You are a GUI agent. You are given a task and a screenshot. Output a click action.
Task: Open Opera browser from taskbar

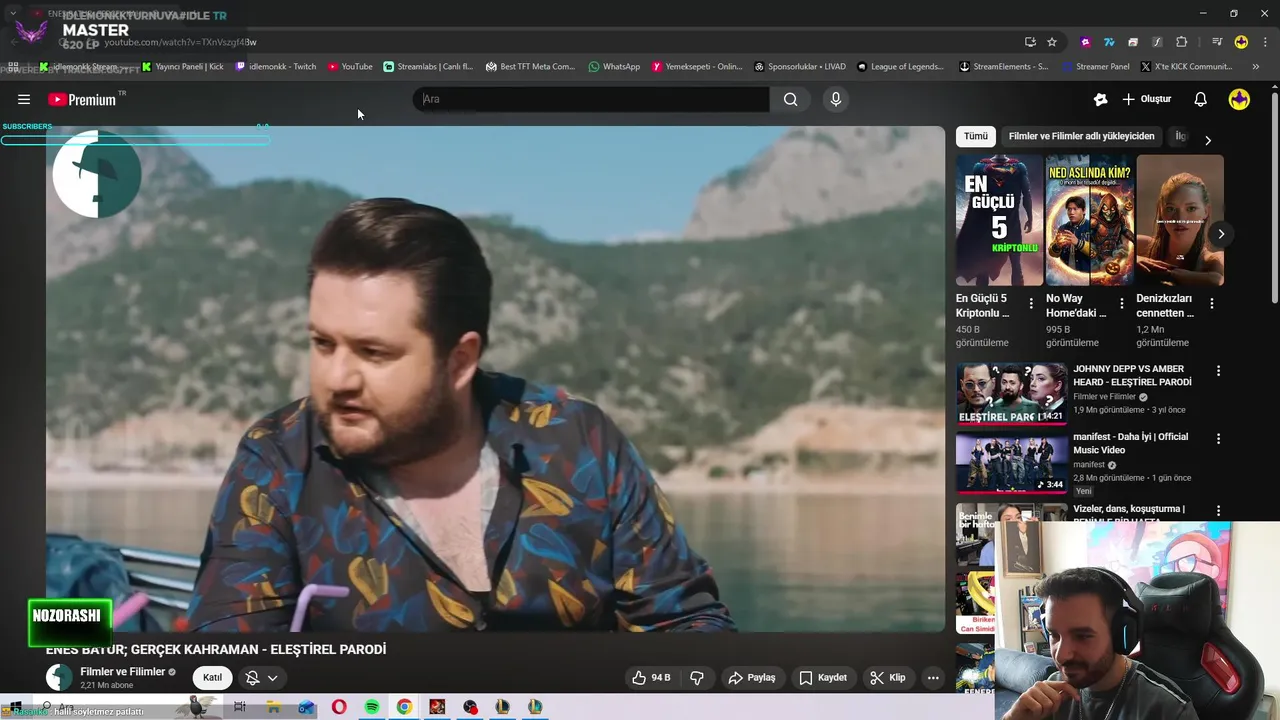click(x=339, y=707)
